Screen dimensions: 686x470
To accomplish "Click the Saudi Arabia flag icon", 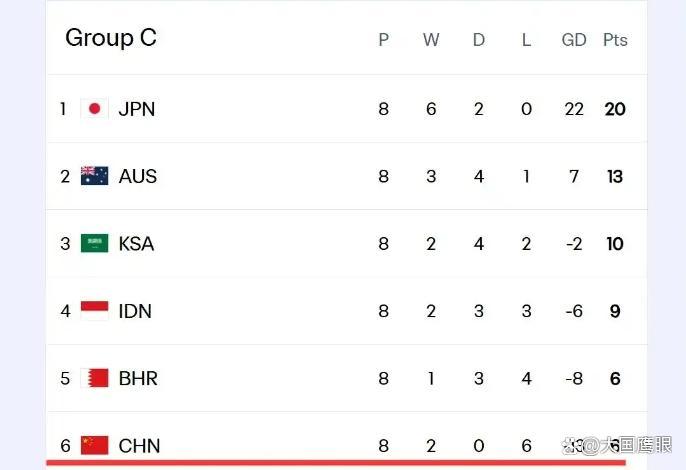I will point(94,243).
